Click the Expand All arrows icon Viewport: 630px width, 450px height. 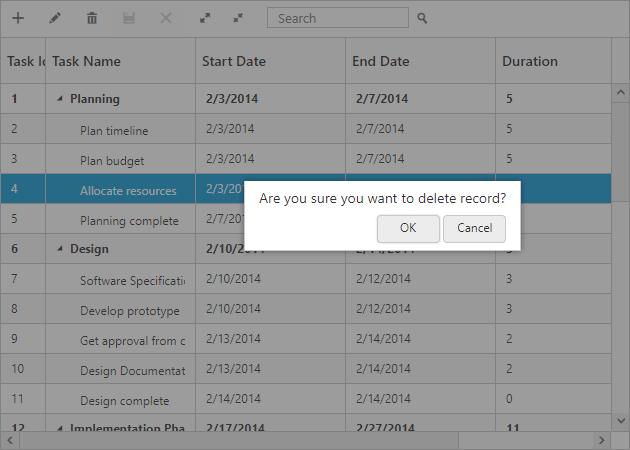[x=204, y=18]
